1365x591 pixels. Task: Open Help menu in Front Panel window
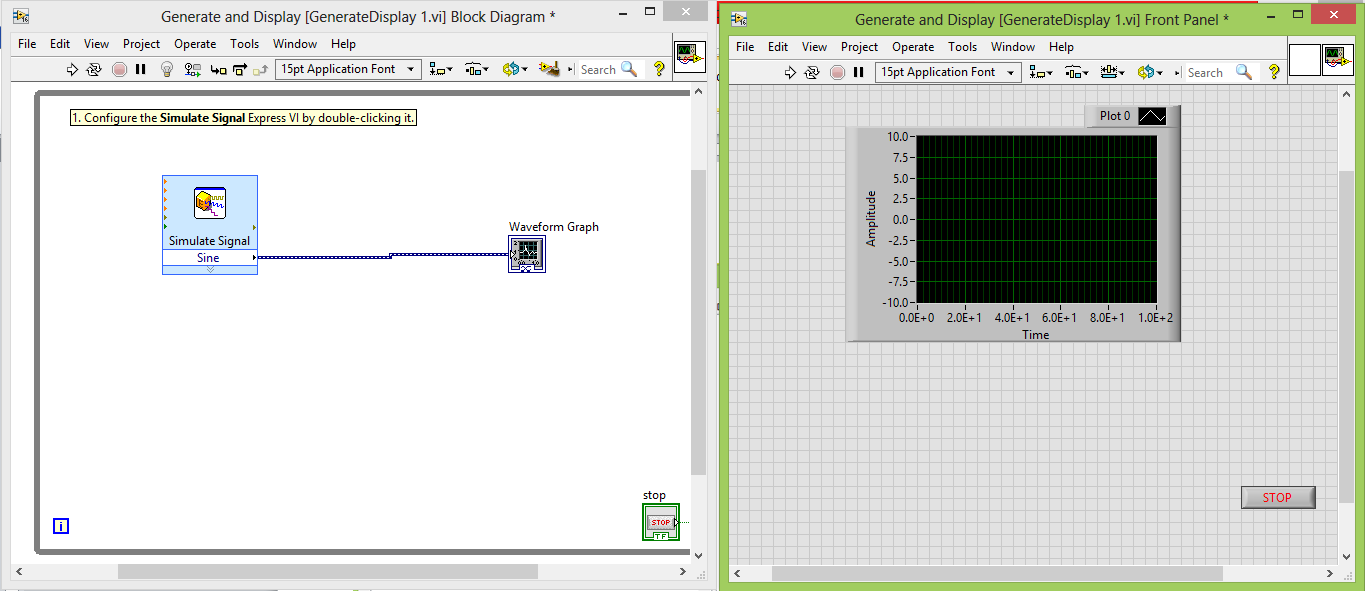click(x=1061, y=47)
